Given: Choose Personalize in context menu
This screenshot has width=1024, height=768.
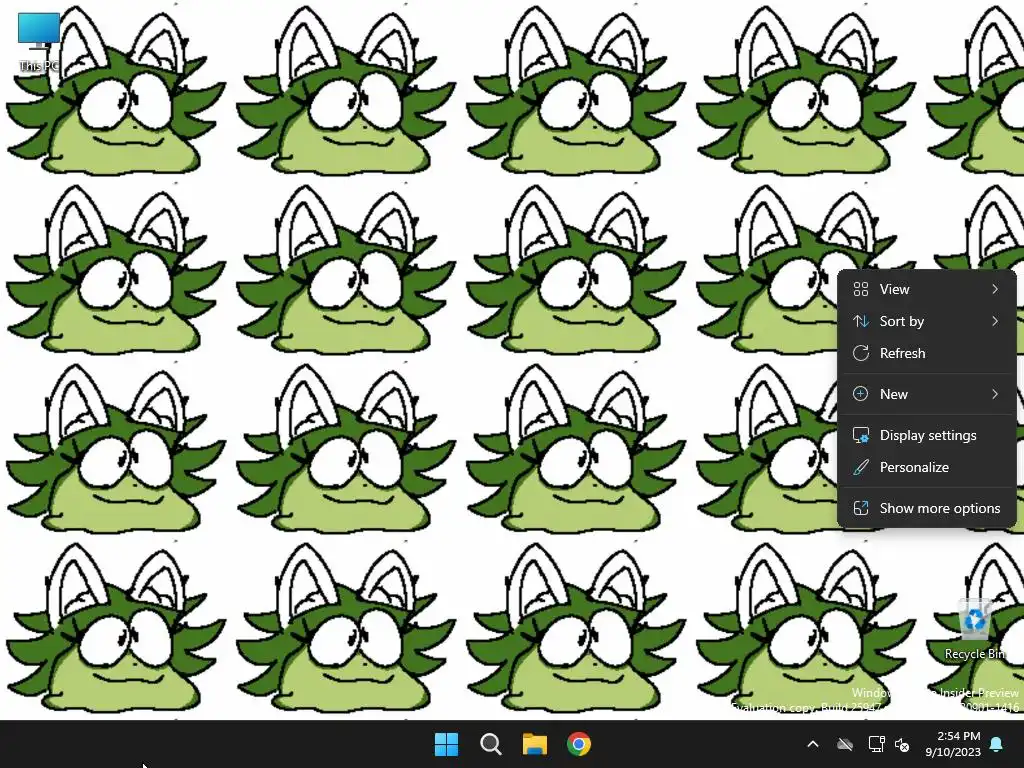Looking at the screenshot, I should tap(927, 467).
